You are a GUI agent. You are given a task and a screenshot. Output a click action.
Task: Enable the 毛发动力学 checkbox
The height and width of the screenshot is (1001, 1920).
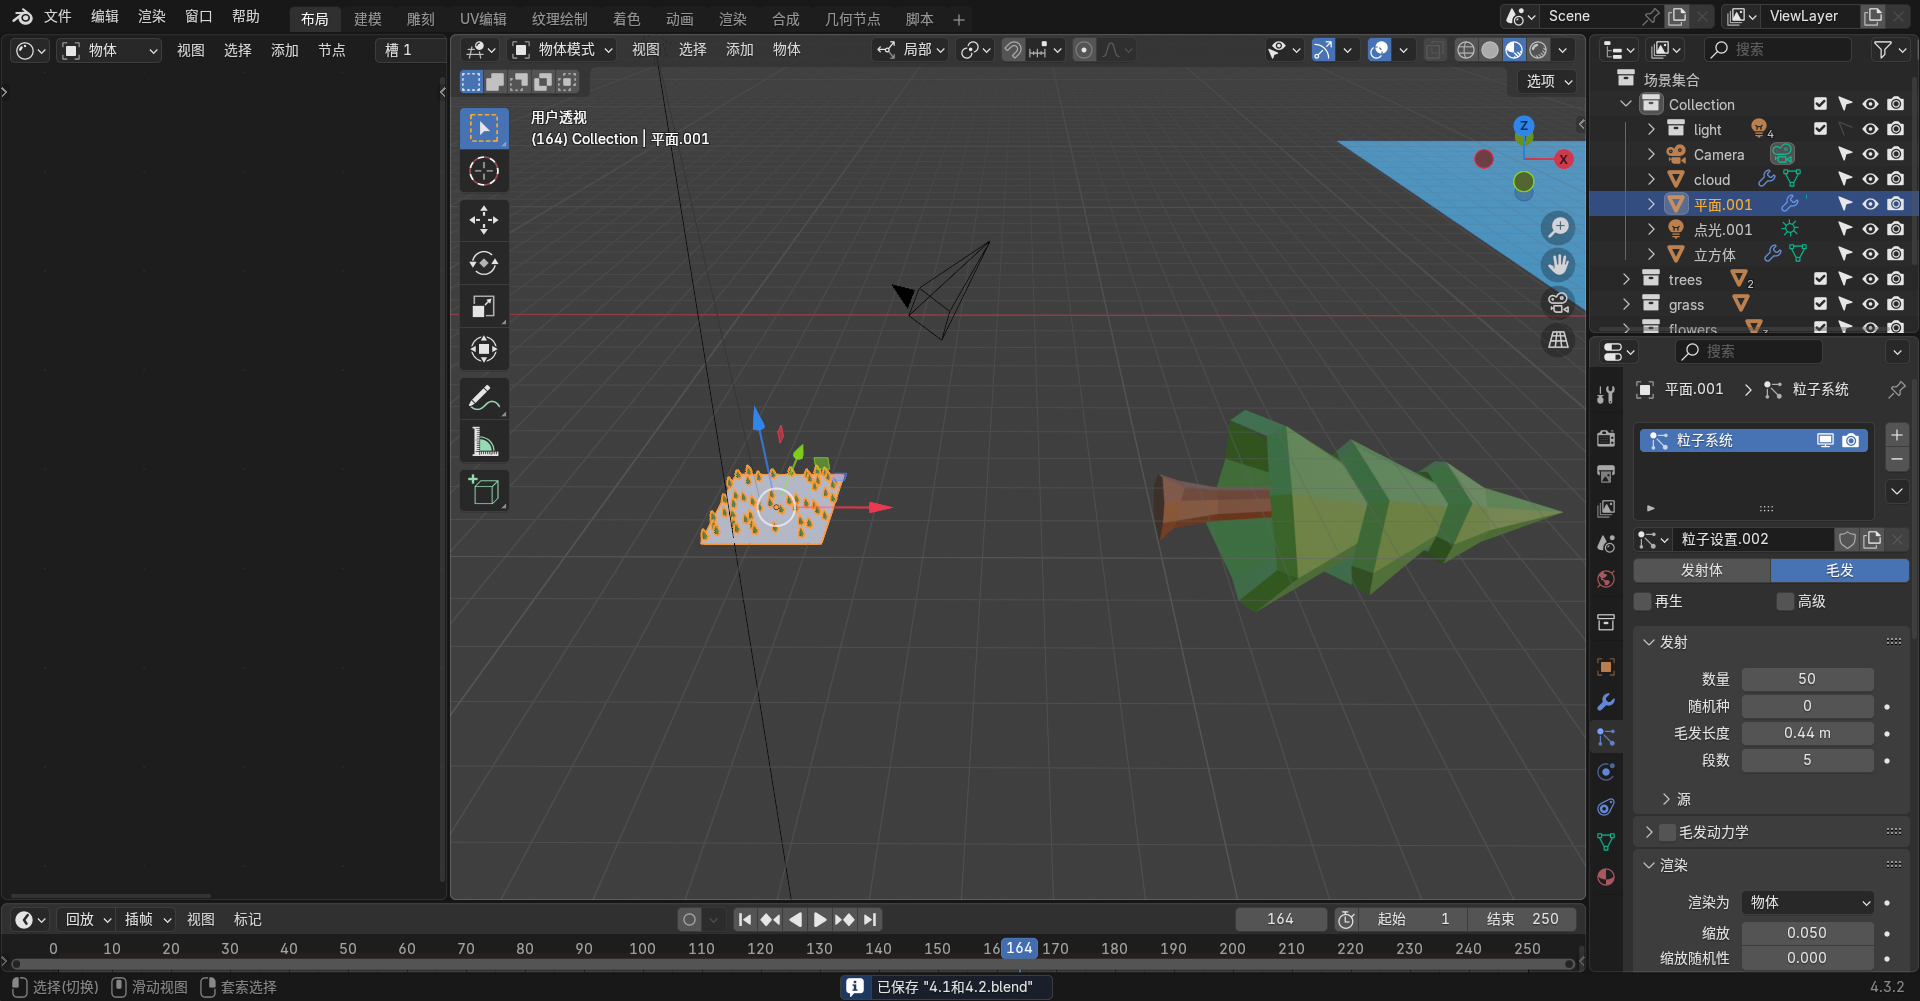[x=1667, y=832]
